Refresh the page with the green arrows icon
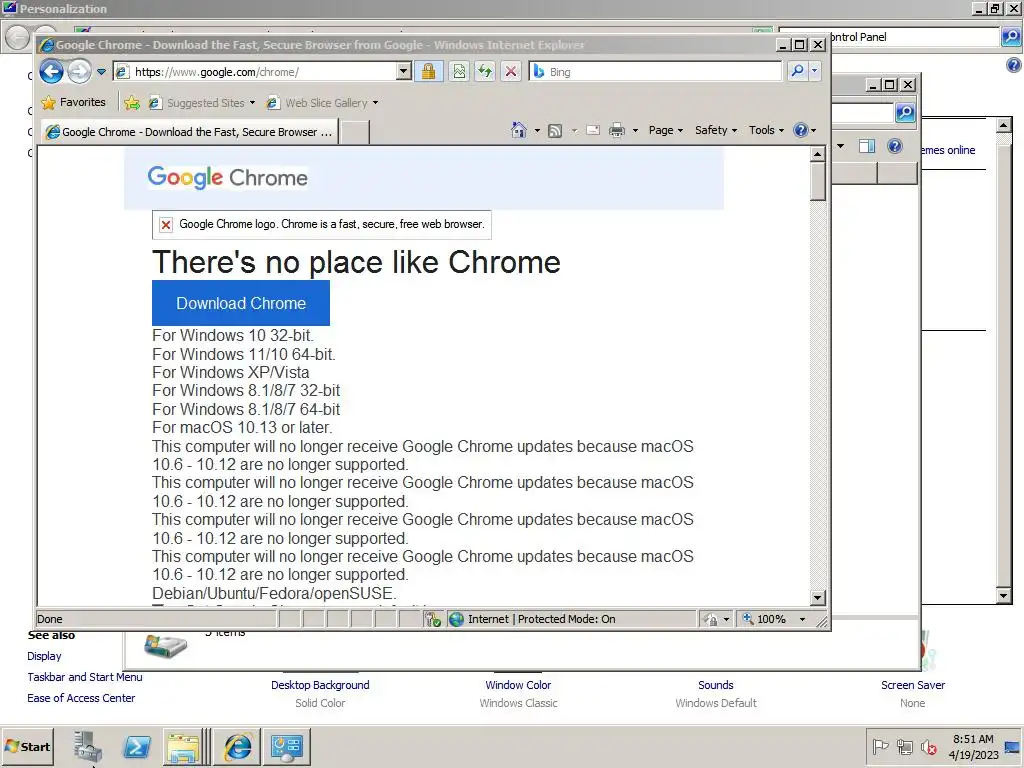This screenshot has height=768, width=1024. click(485, 71)
